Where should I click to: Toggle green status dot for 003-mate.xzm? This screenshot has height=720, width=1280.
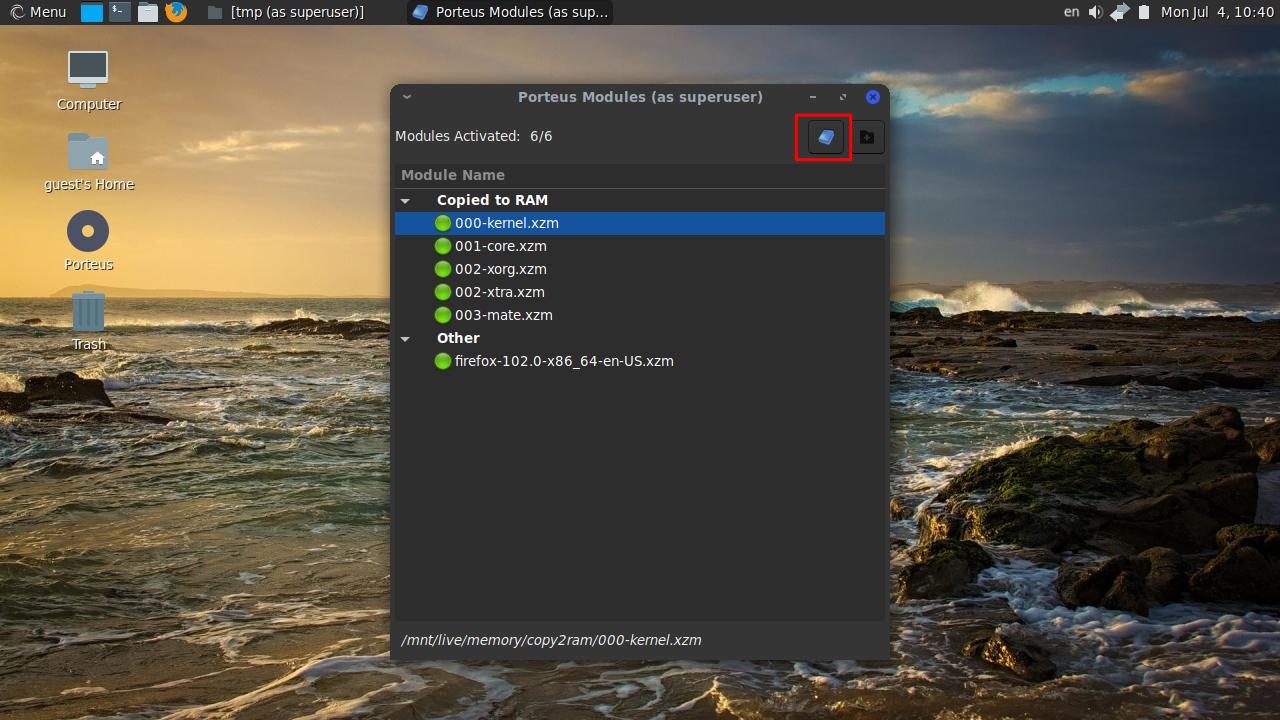click(x=443, y=315)
